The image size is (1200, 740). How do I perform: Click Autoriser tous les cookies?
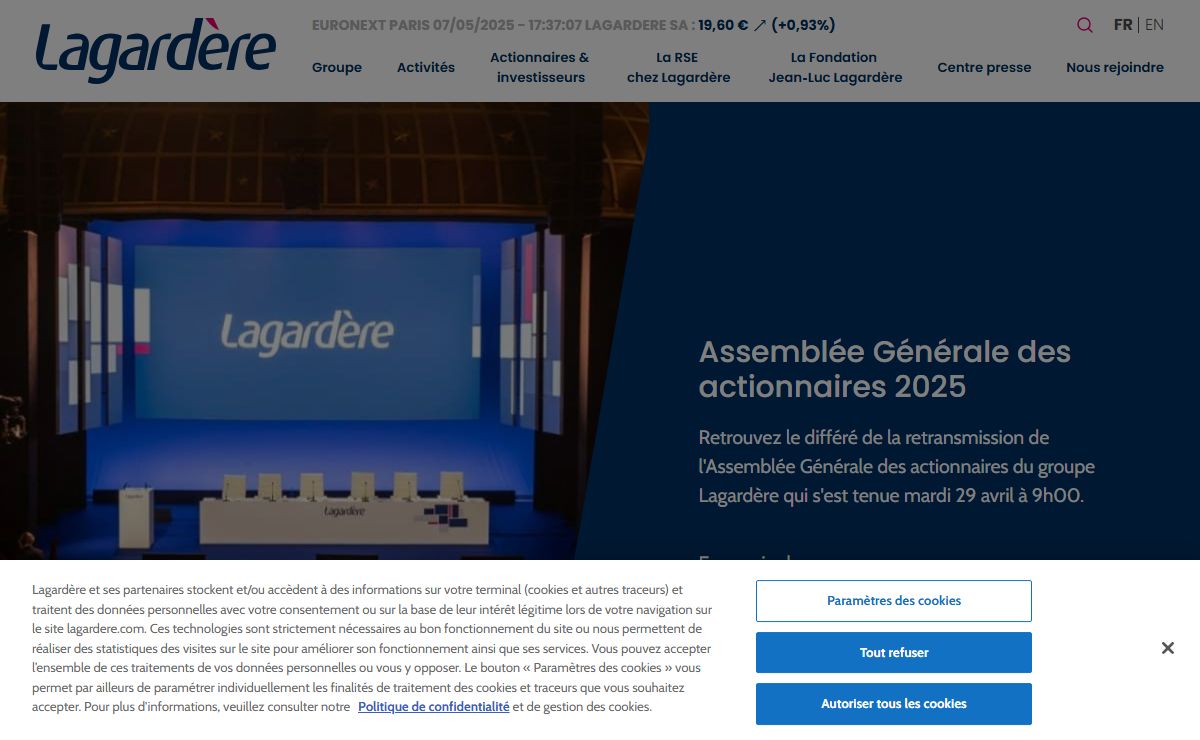pos(893,704)
